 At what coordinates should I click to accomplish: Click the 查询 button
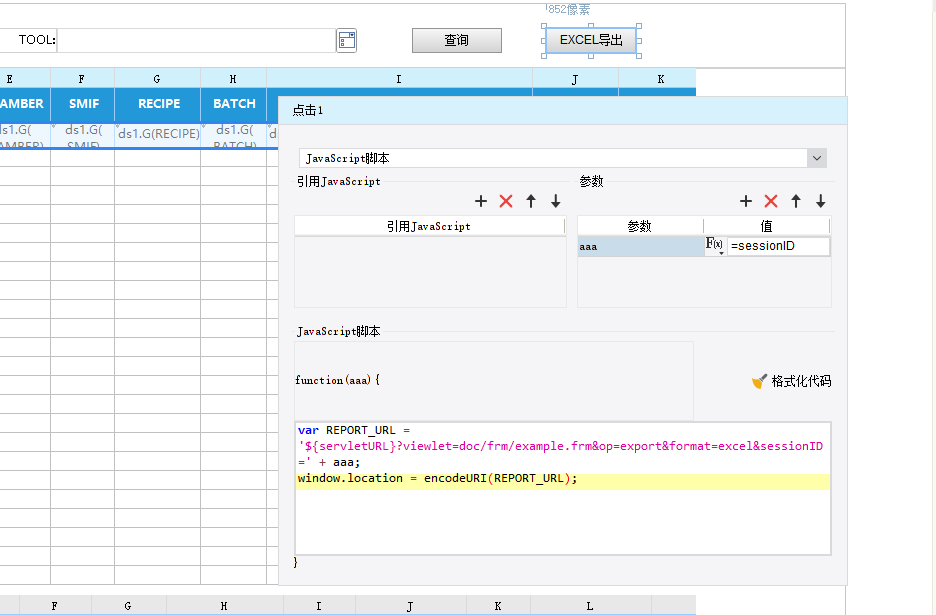pyautogui.click(x=456, y=40)
